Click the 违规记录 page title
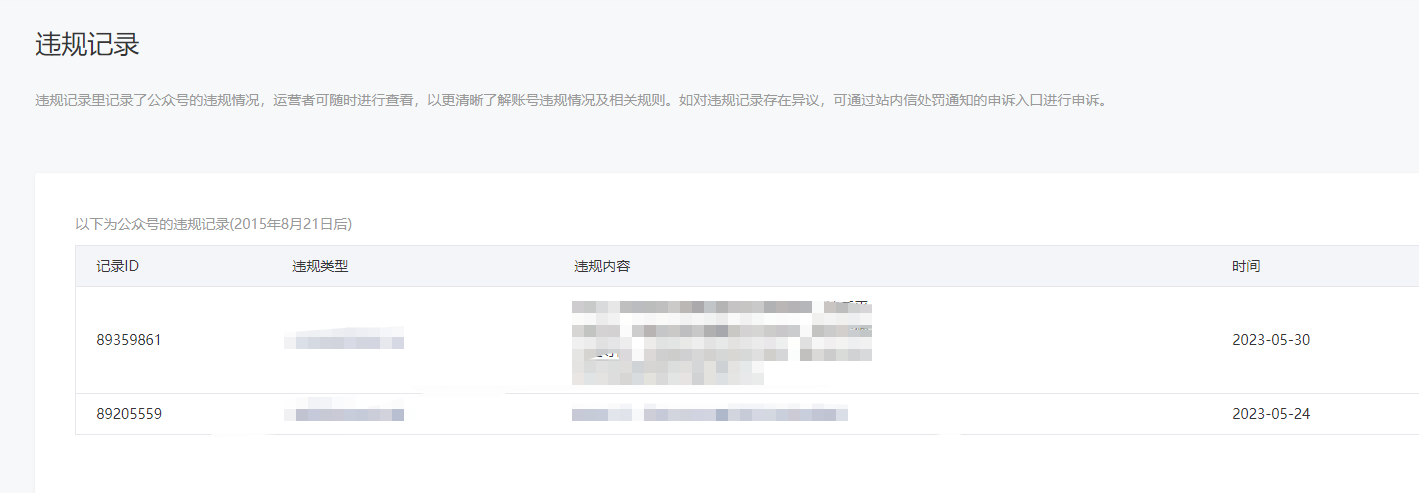 [x=87, y=44]
